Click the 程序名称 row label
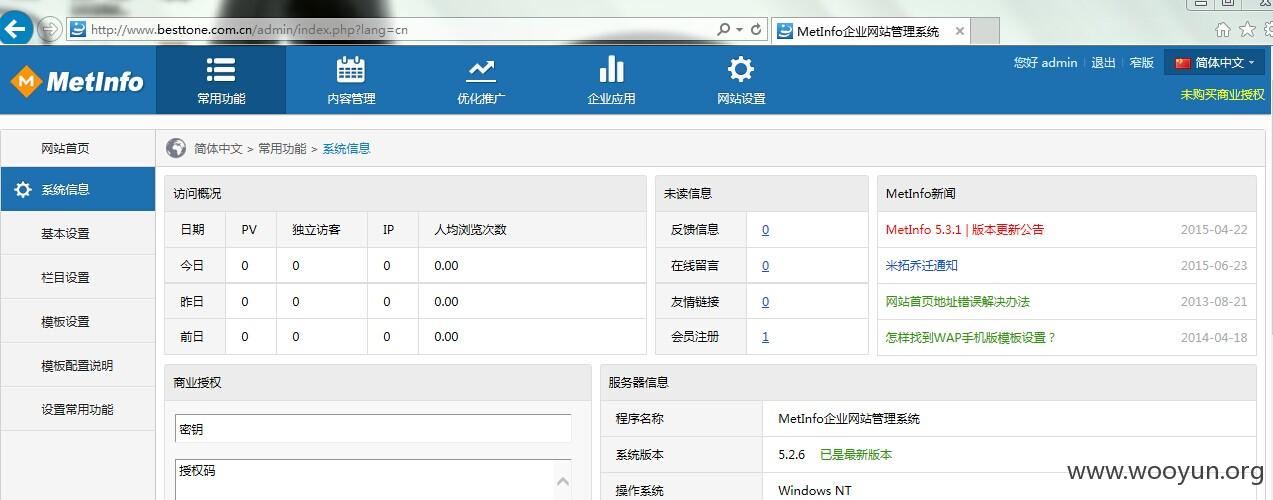The image size is (1273, 500). [640, 418]
